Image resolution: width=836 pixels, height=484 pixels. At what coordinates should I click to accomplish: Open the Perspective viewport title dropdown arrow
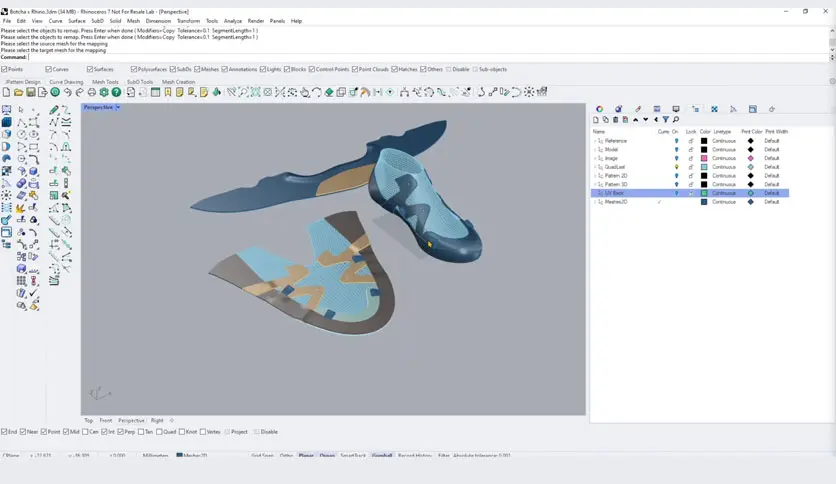tap(118, 107)
